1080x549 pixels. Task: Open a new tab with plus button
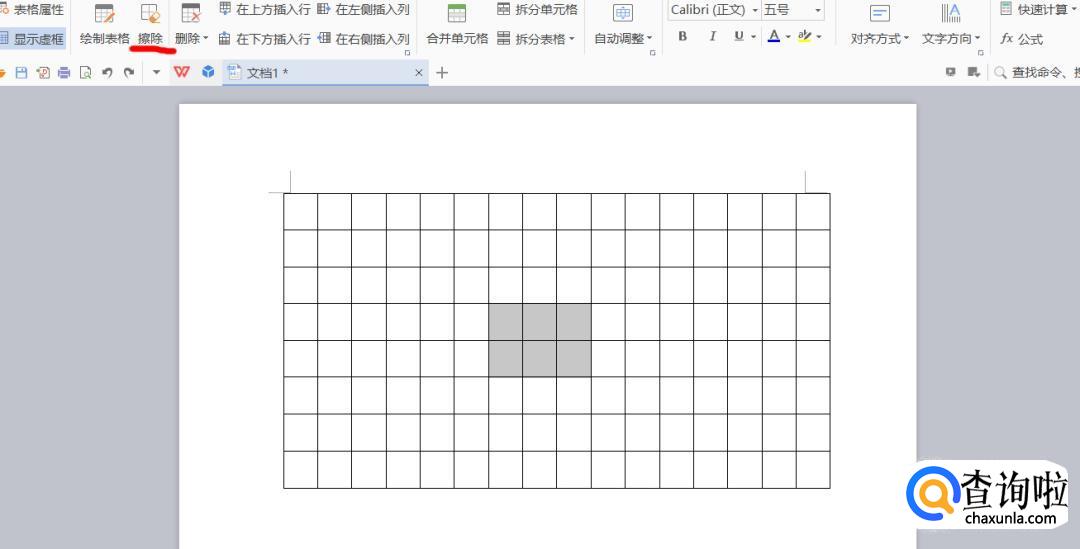442,73
